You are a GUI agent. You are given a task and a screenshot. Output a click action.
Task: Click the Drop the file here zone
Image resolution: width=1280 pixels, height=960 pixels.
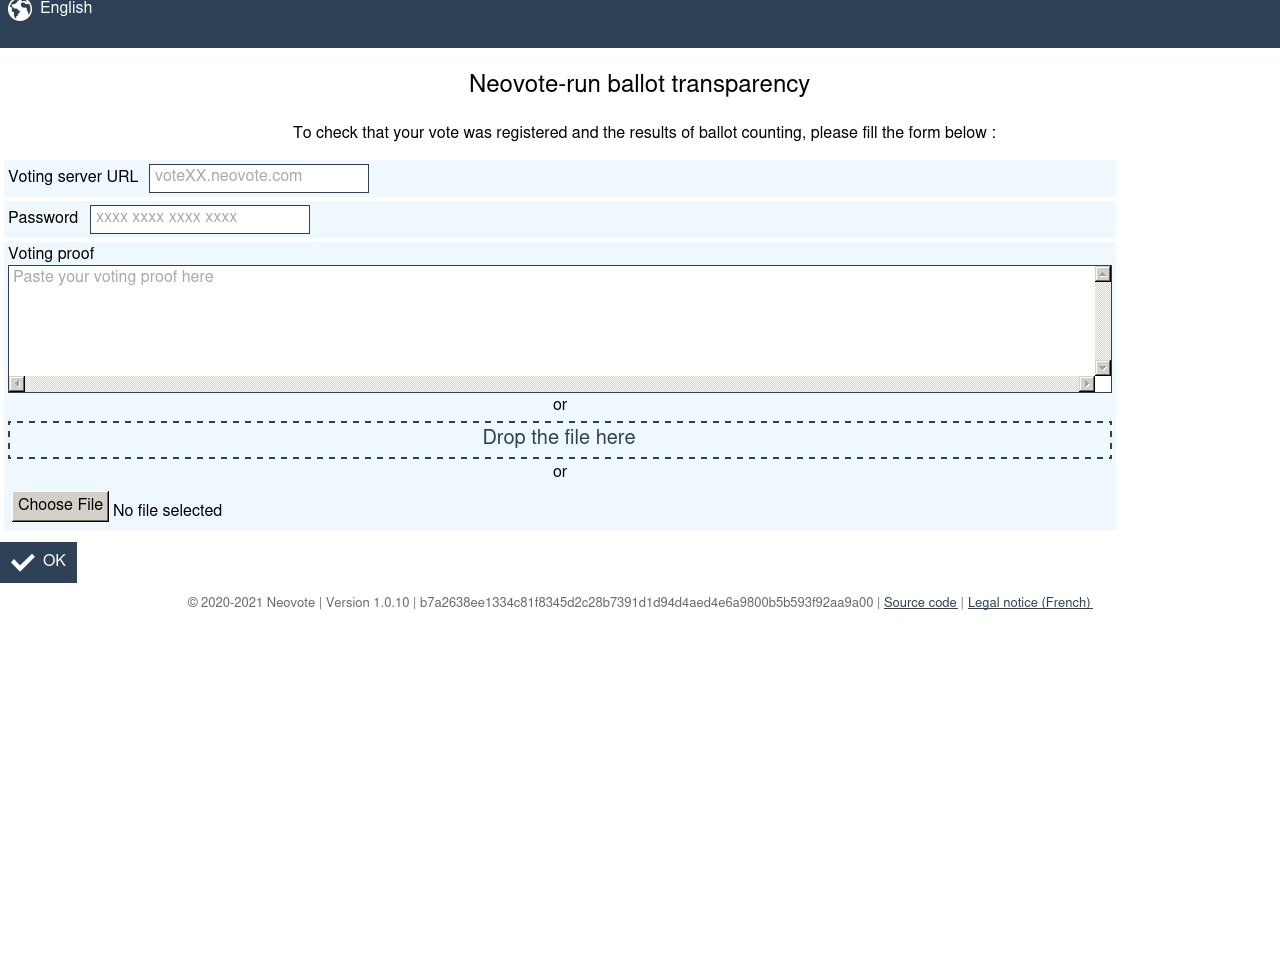point(560,440)
